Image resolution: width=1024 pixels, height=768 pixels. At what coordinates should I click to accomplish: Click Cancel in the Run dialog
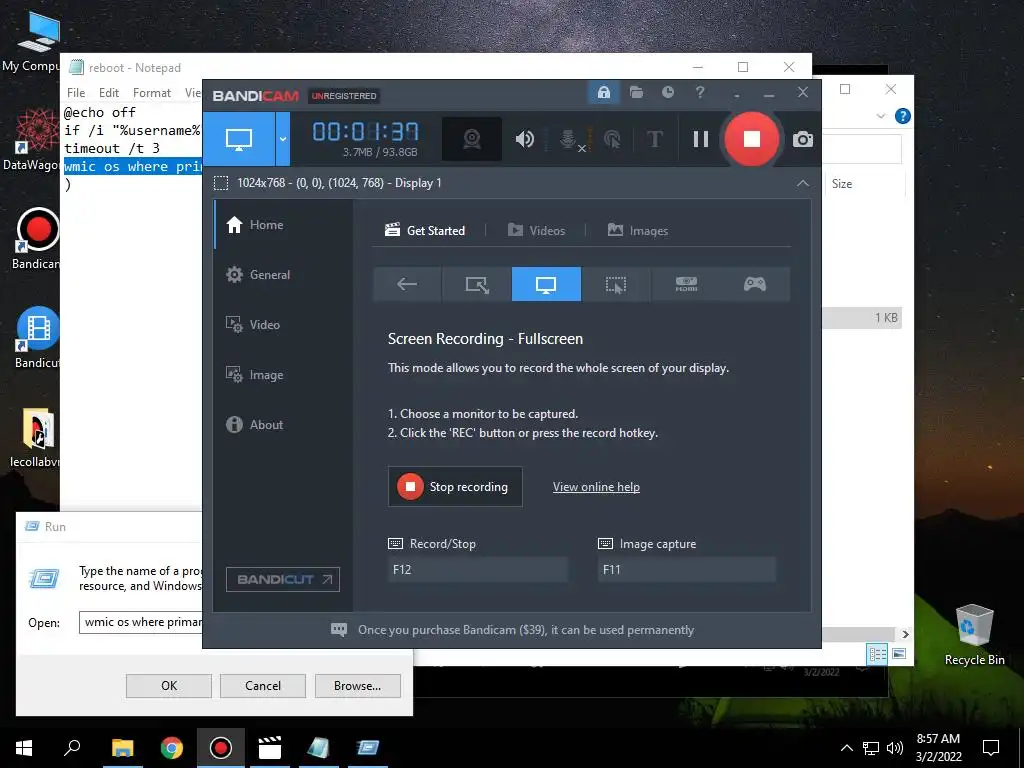(263, 686)
